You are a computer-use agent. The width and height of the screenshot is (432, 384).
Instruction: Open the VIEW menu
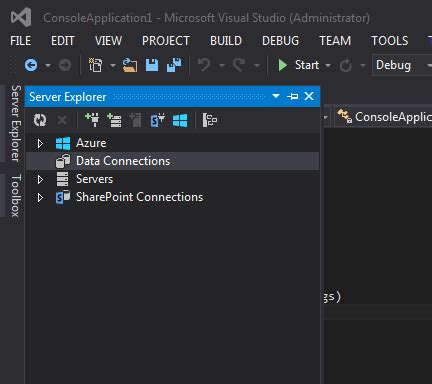(108, 41)
